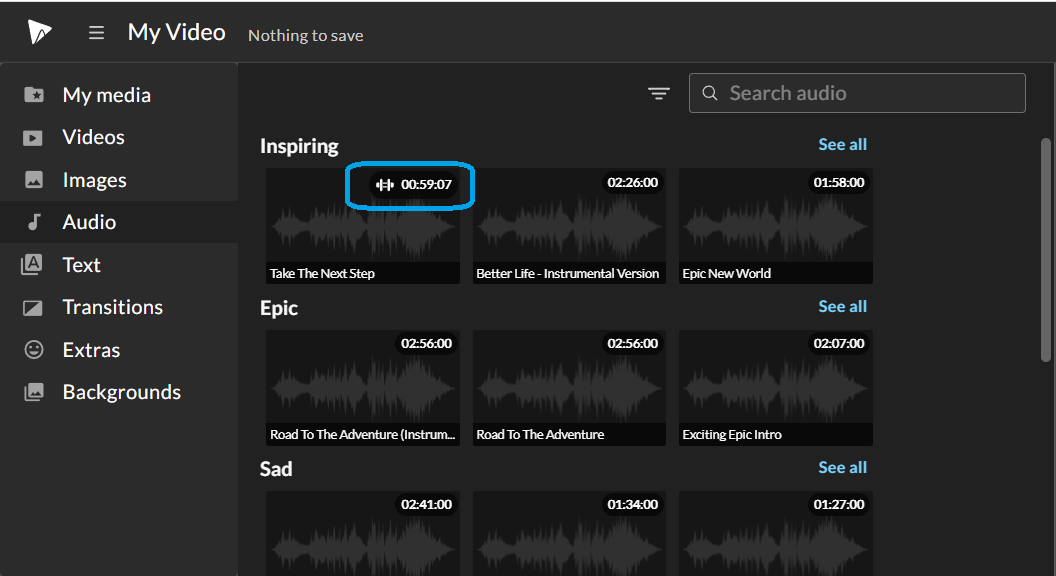
Task: Select the Sad track lasting 01:34:00
Action: (569, 534)
